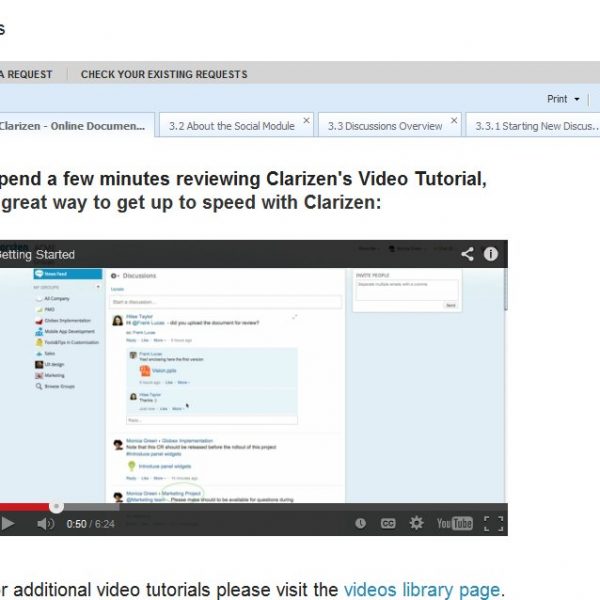
Task: Click the video info icon
Action: [491, 254]
